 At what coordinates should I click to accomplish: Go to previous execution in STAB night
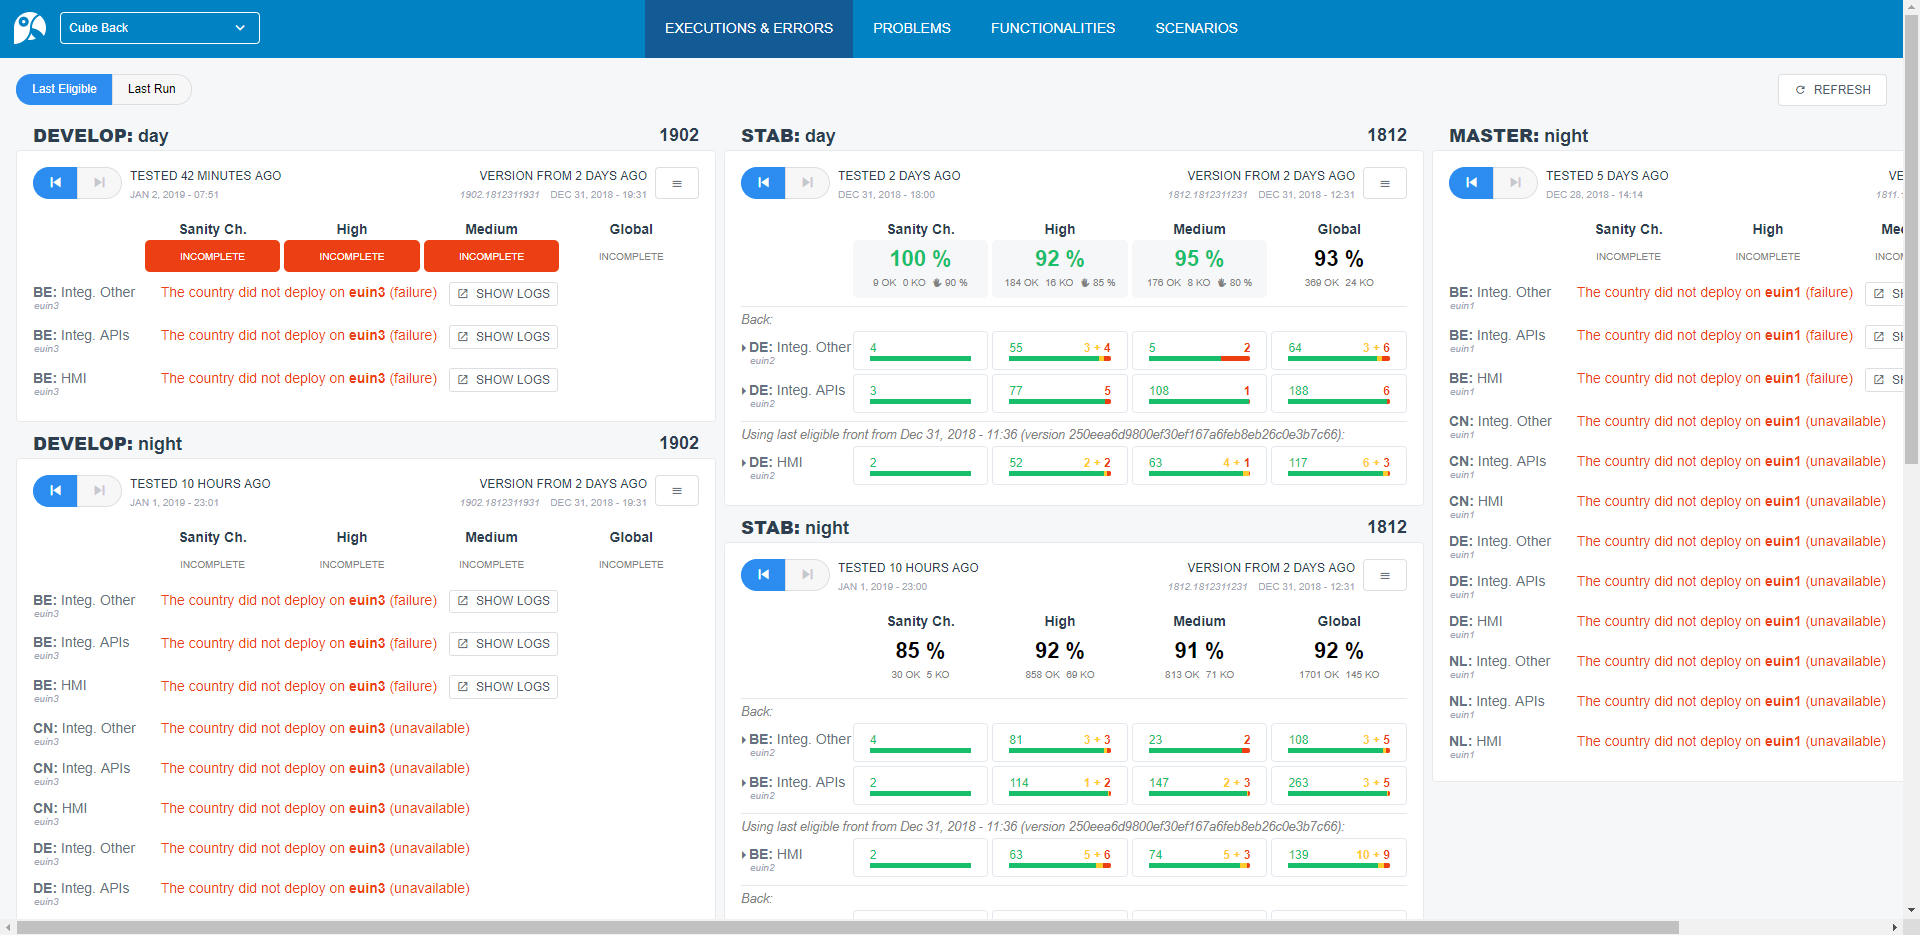pyautogui.click(x=763, y=575)
